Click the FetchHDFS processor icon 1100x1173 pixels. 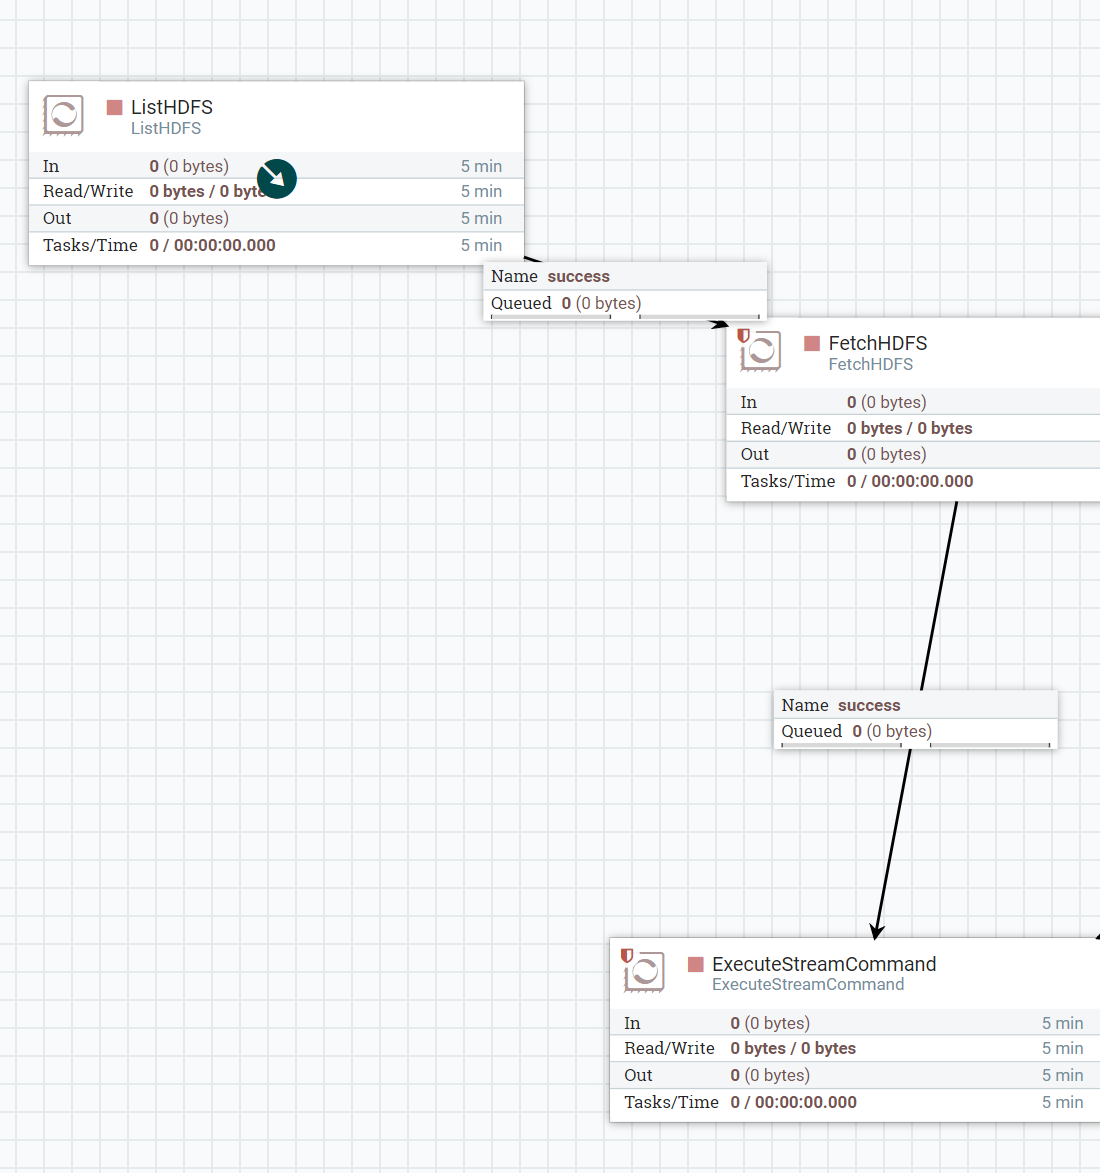coord(760,352)
